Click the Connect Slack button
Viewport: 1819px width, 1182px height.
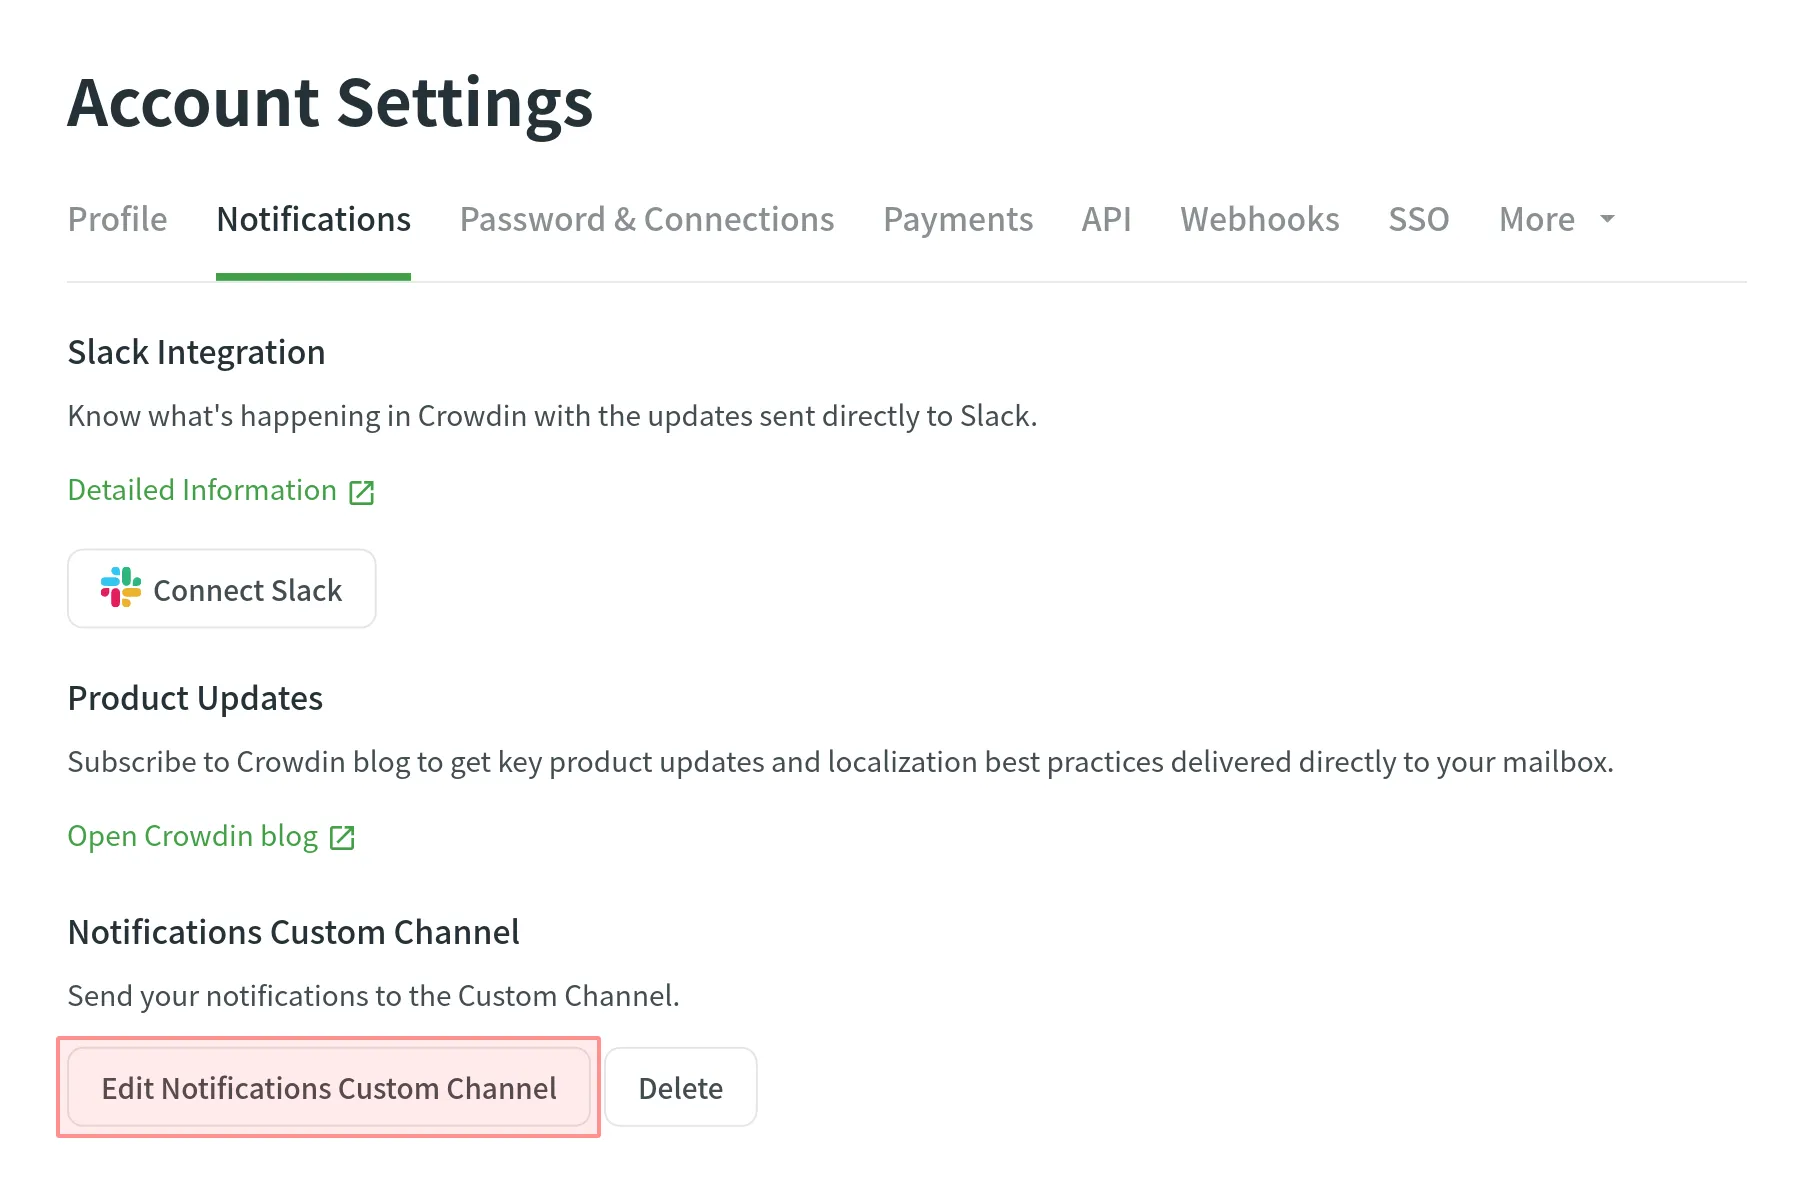[x=222, y=589]
